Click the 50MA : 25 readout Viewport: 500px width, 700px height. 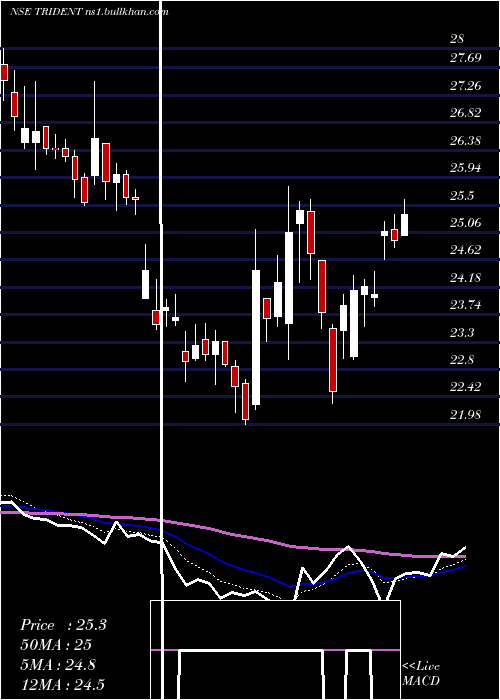[x=56, y=645]
